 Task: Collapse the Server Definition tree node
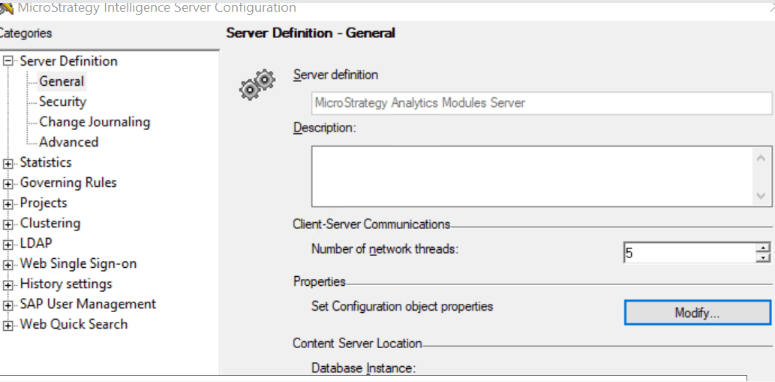[8, 61]
